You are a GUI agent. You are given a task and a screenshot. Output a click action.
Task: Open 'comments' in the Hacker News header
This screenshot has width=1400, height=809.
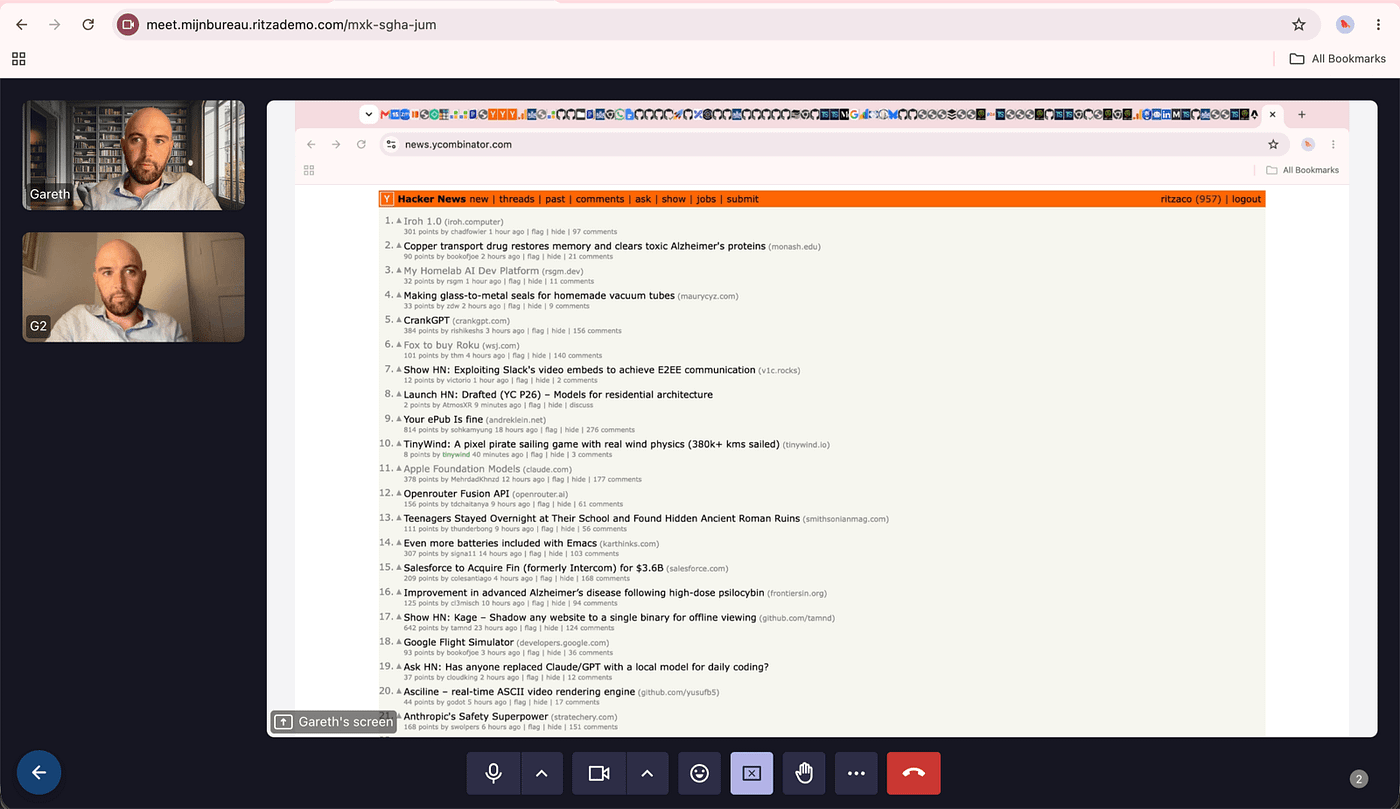(600, 199)
